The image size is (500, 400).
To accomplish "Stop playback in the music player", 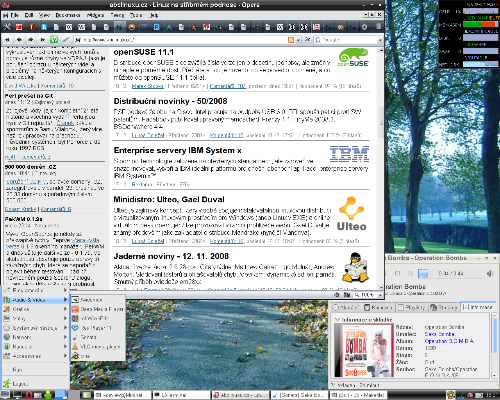I will (x=397, y=273).
